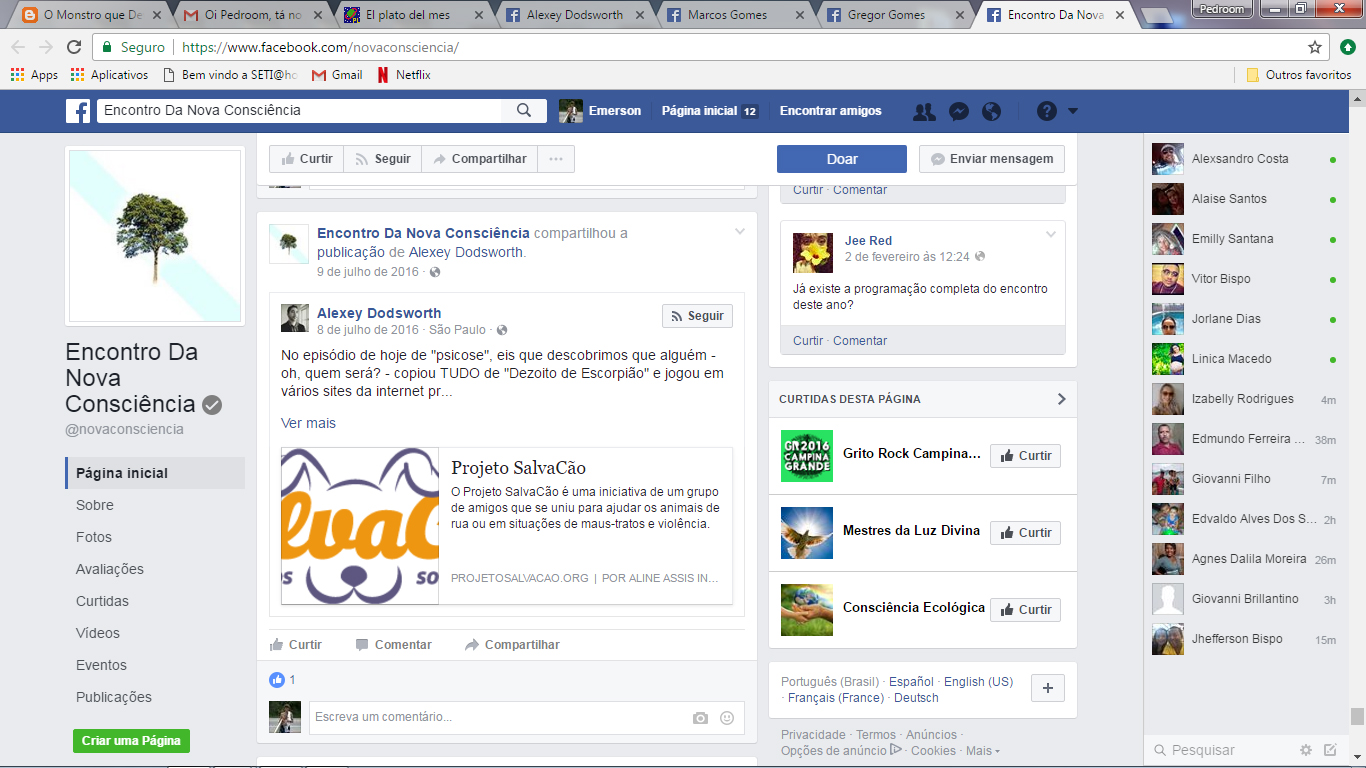
Task: Click the Escreva um comentário field
Action: click(526, 717)
